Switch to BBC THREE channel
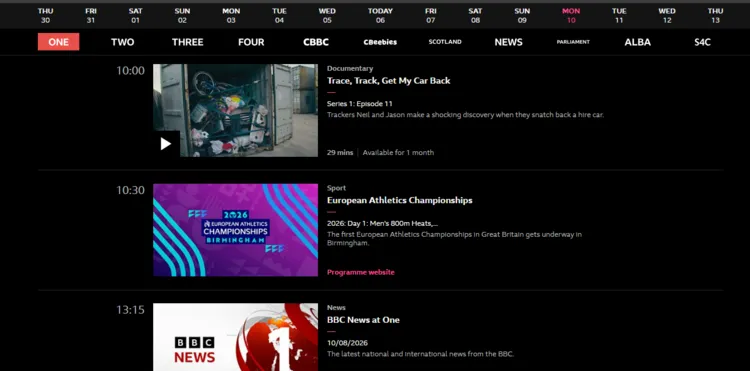Image resolution: width=750 pixels, height=371 pixels. coord(188,42)
